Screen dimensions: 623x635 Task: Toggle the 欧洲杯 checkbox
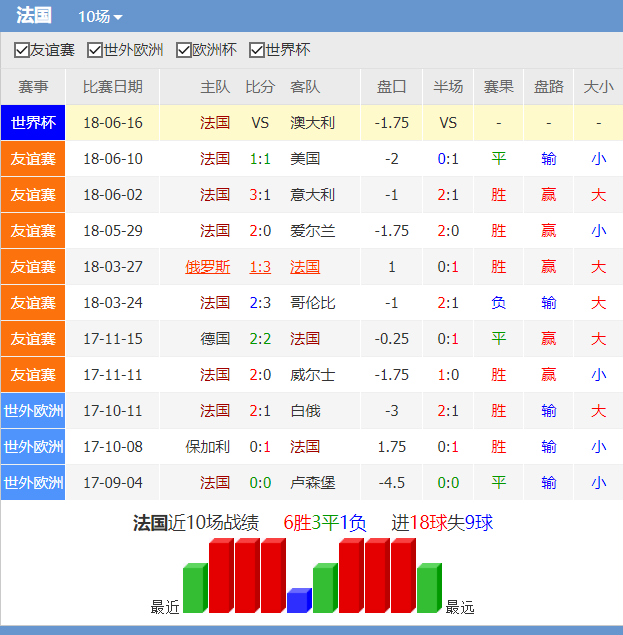pyautogui.click(x=184, y=50)
